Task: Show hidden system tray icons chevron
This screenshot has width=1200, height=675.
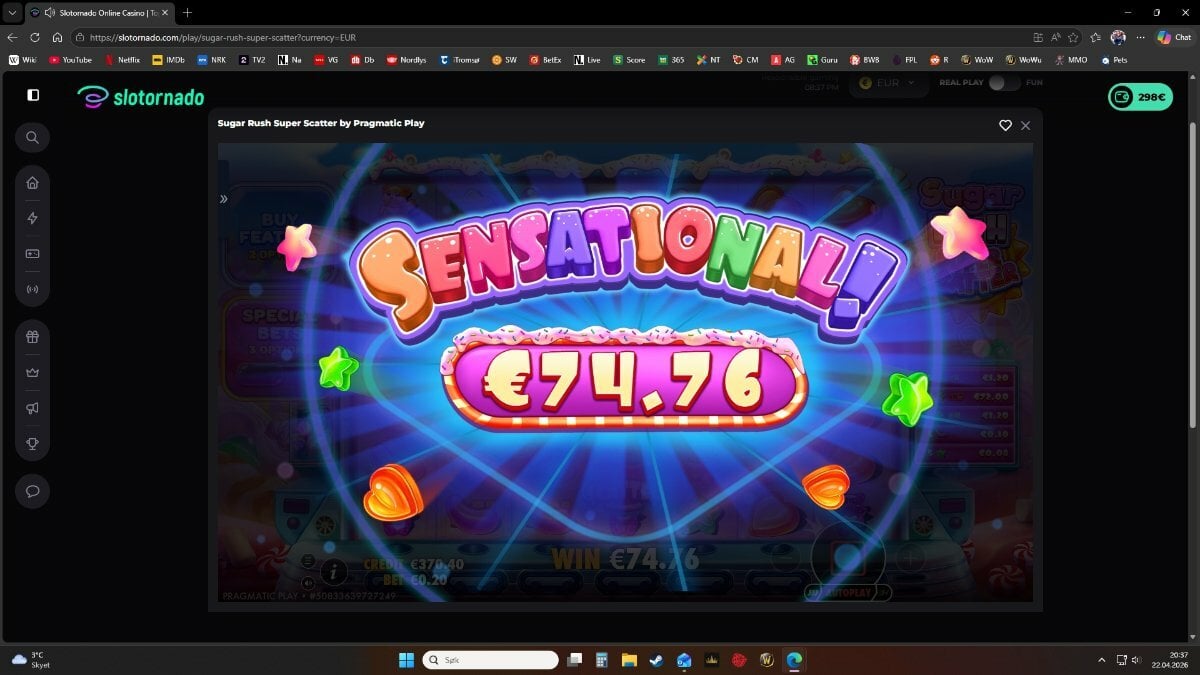Action: coord(1102,660)
